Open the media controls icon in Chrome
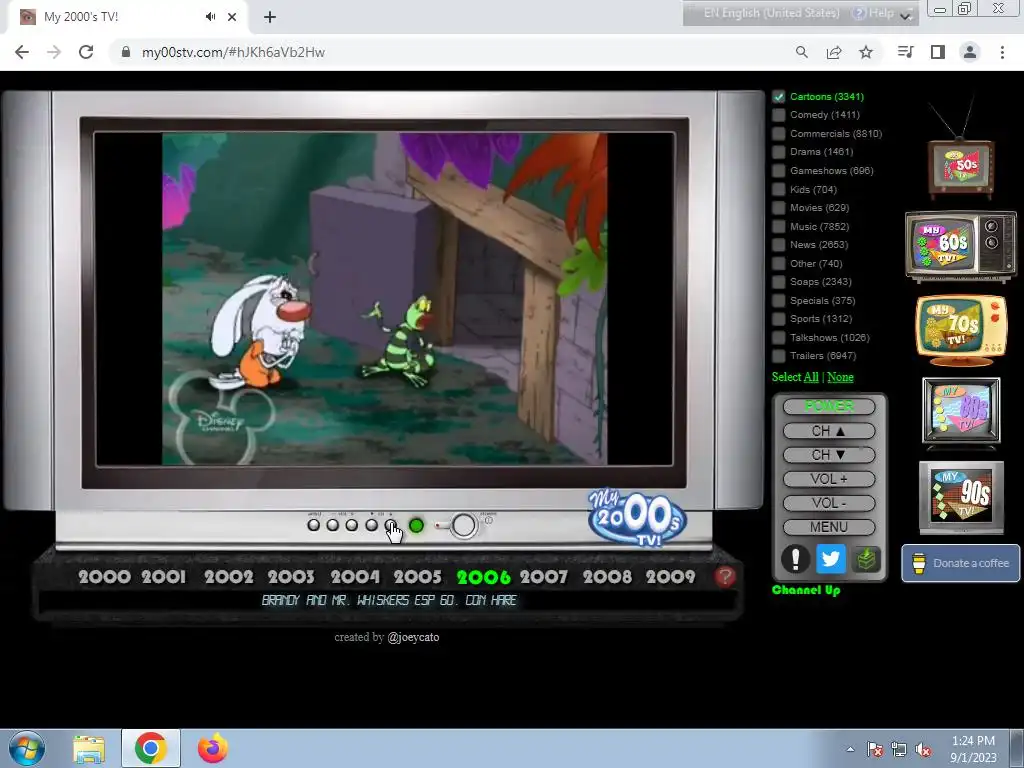Screen dimensions: 1024x768 tap(906, 52)
